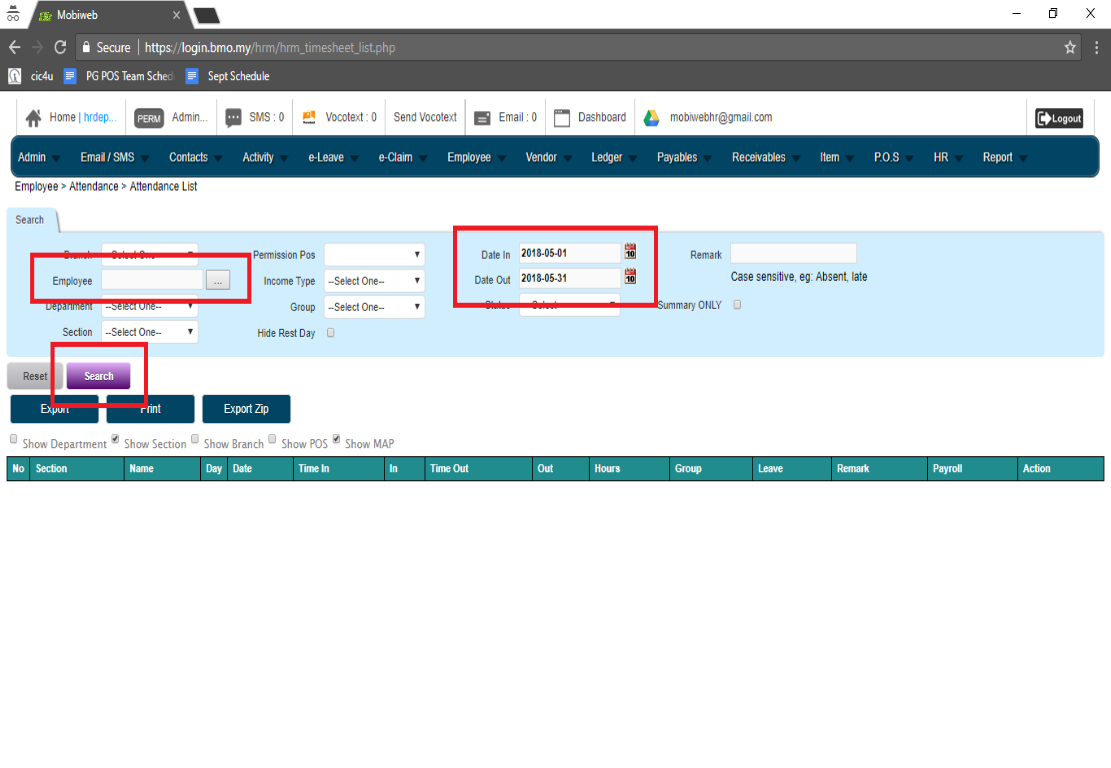Open the Department dropdown
Image resolution: width=1111 pixels, height=768 pixels.
(150, 306)
